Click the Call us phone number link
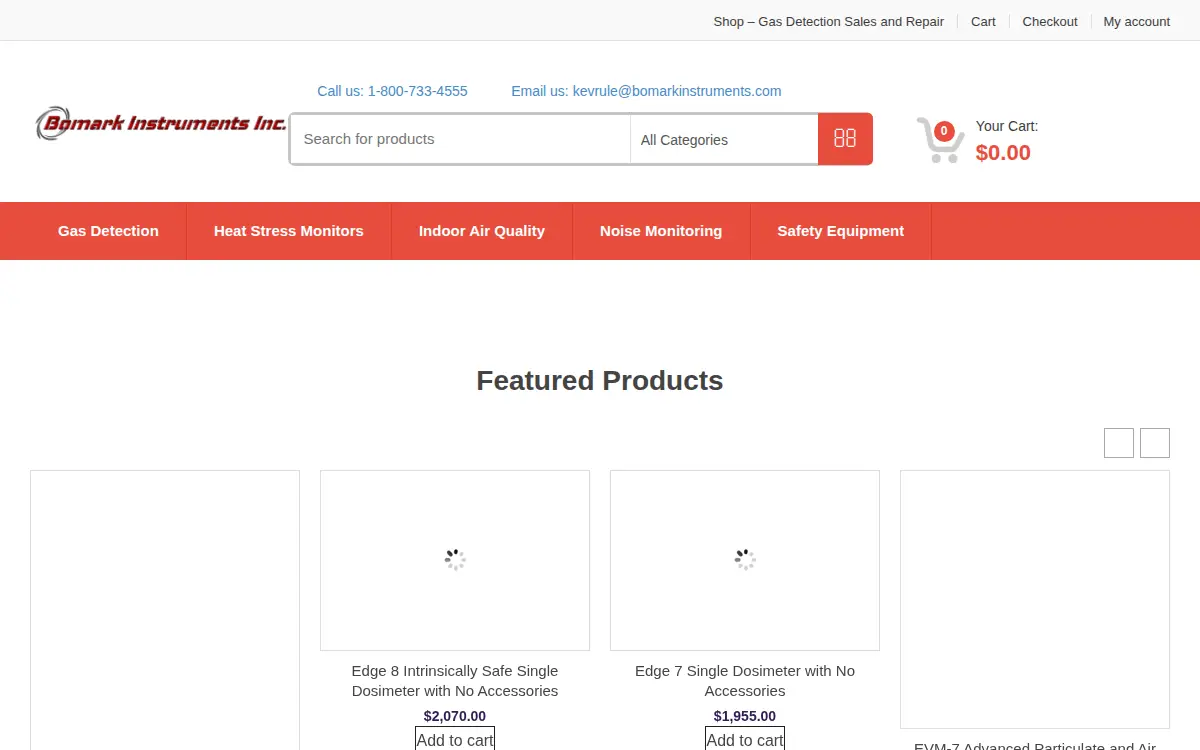 pos(392,91)
